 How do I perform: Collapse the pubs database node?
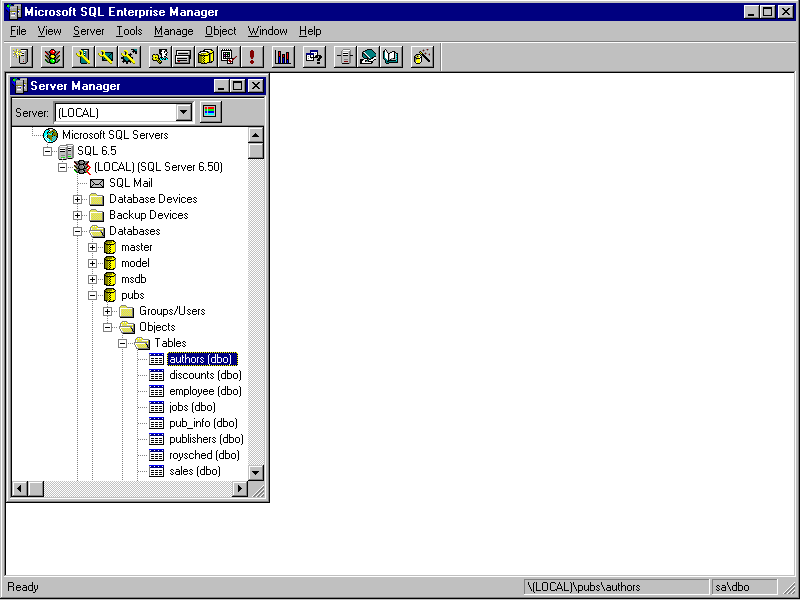pyautogui.click(x=93, y=295)
